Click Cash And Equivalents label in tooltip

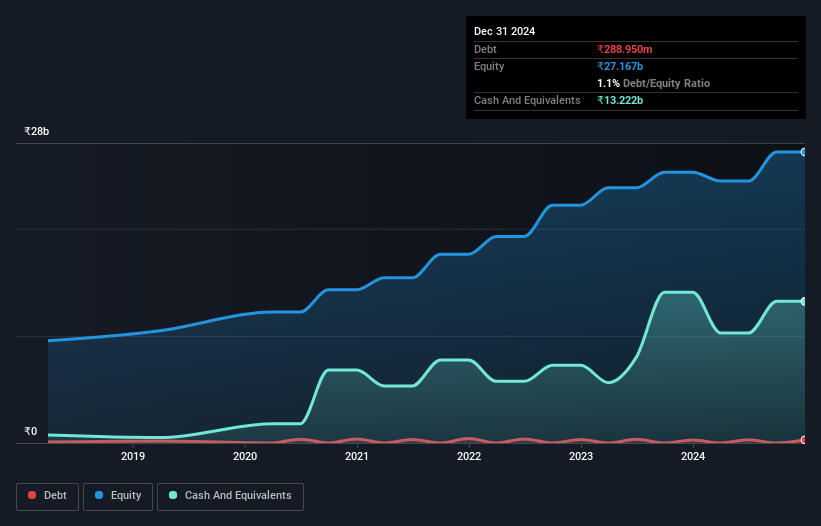click(x=527, y=100)
